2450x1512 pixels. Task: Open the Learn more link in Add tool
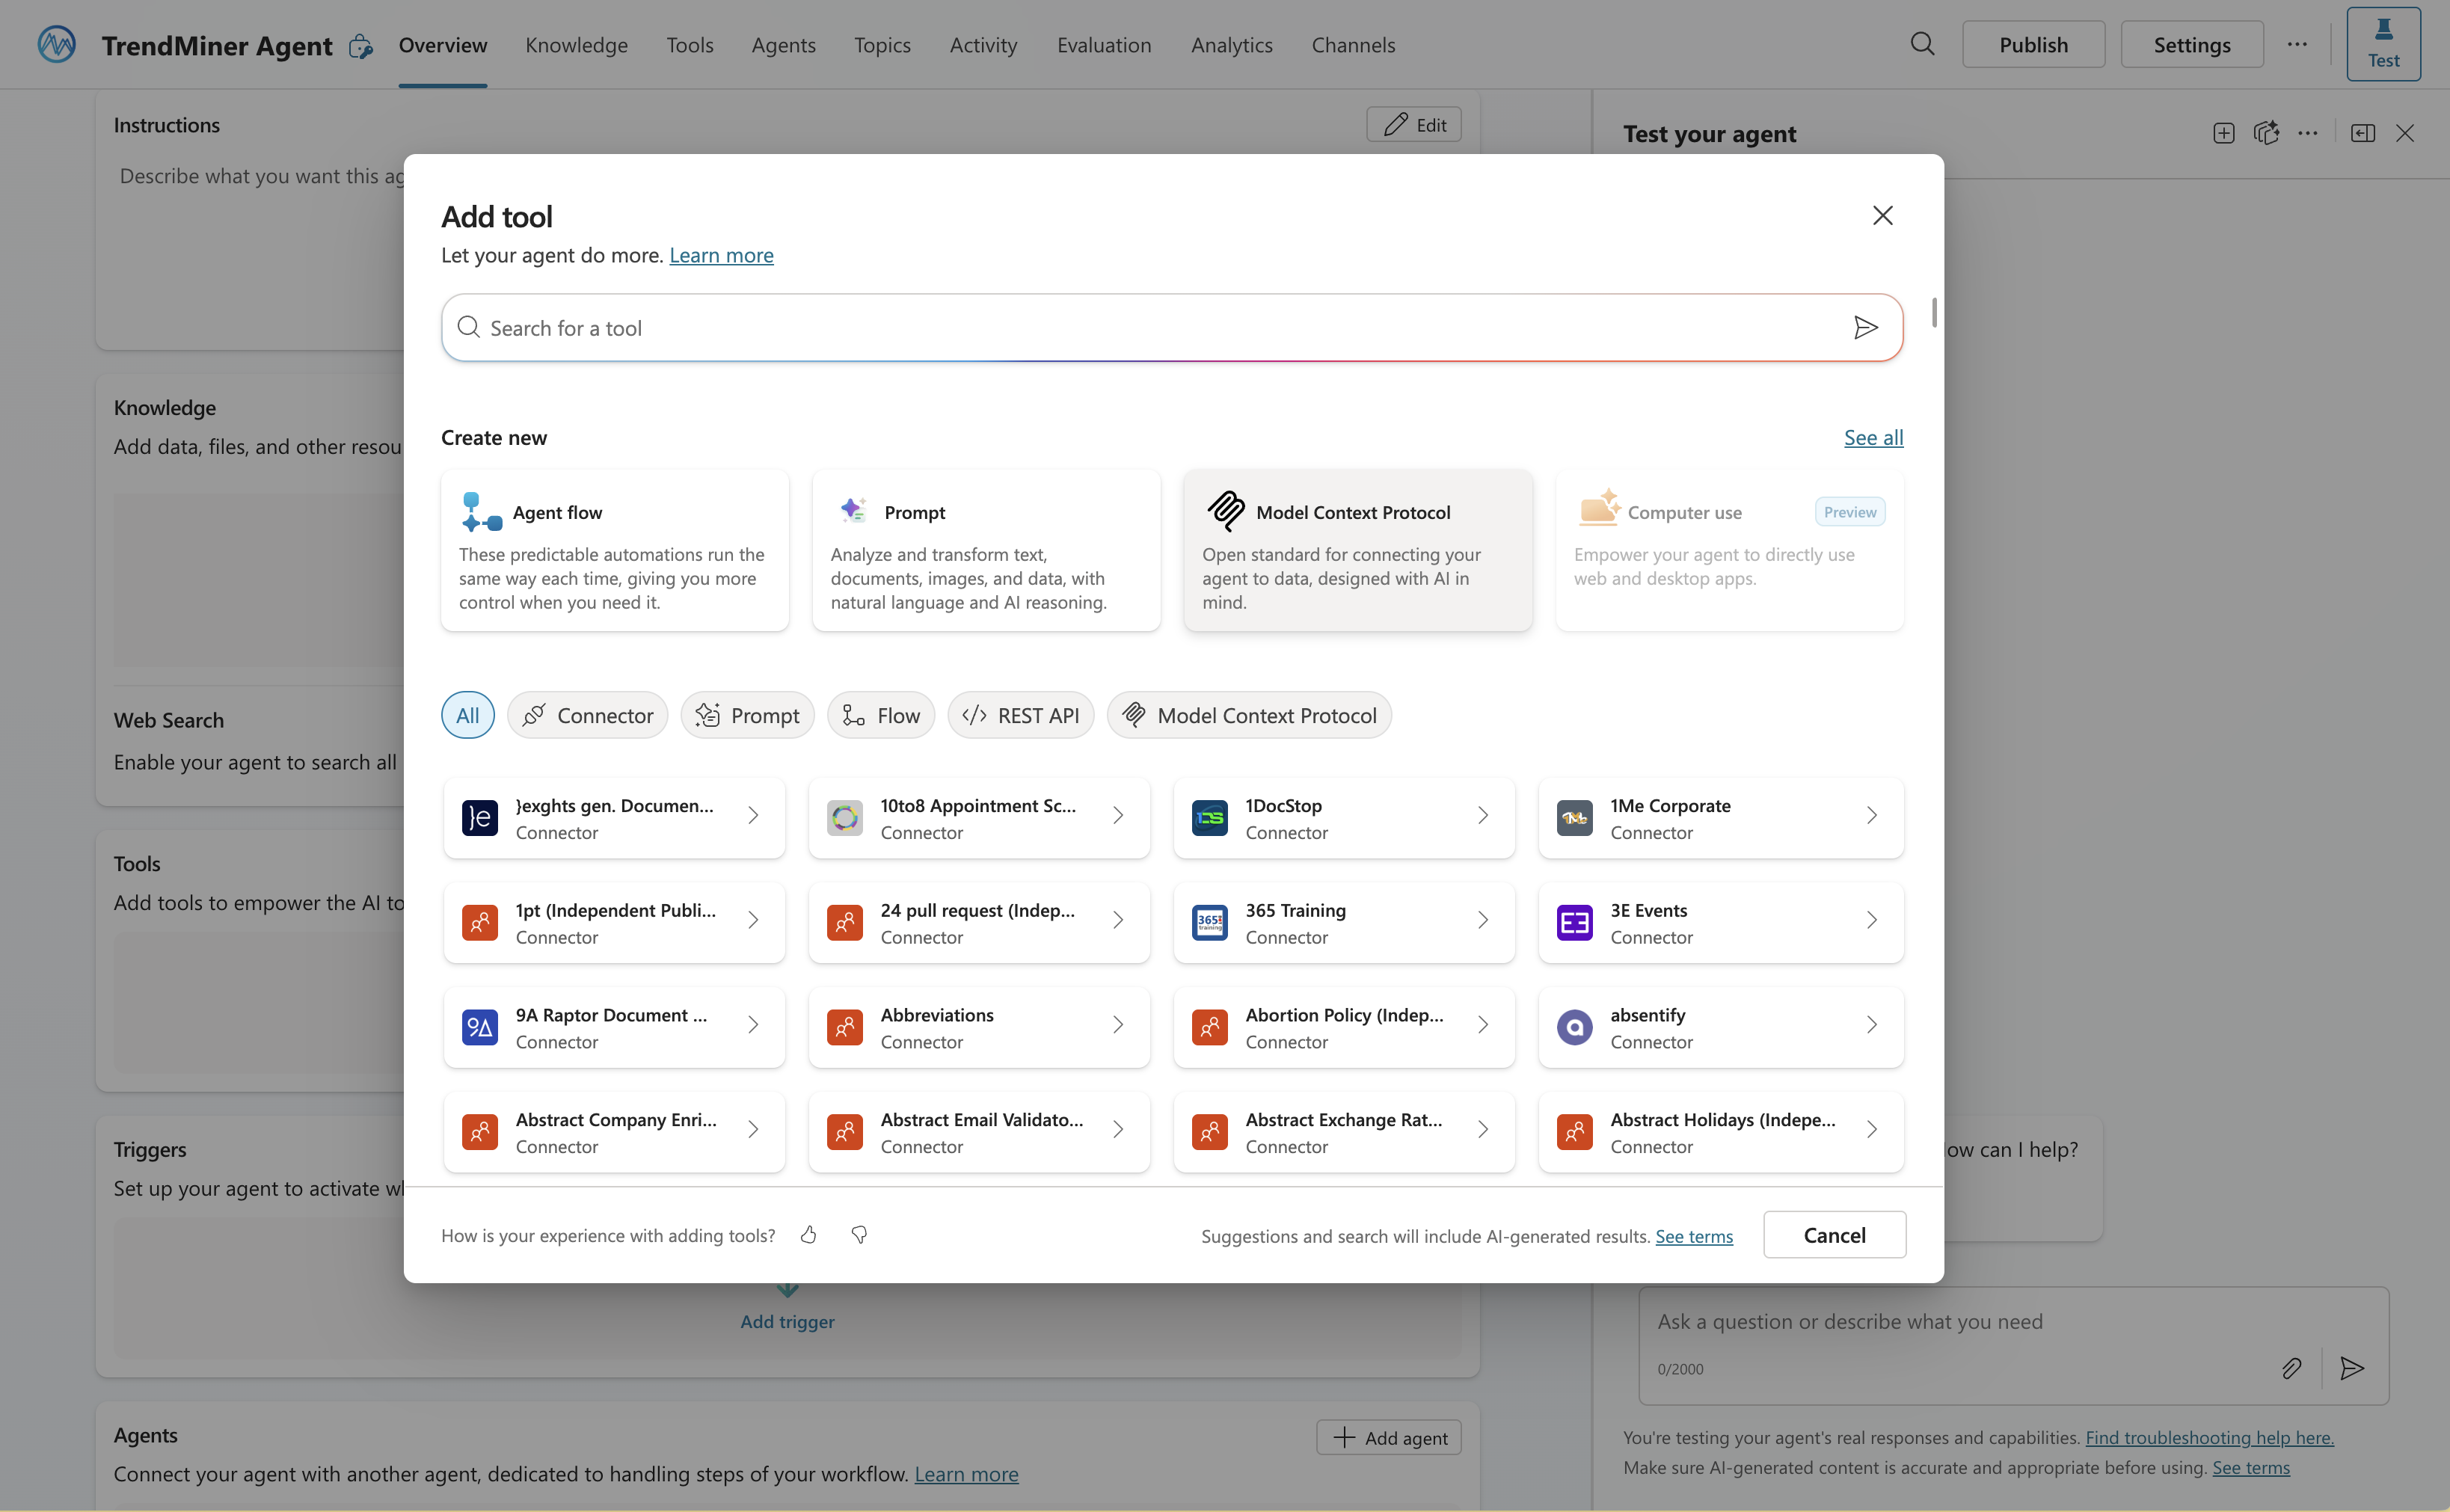point(721,255)
